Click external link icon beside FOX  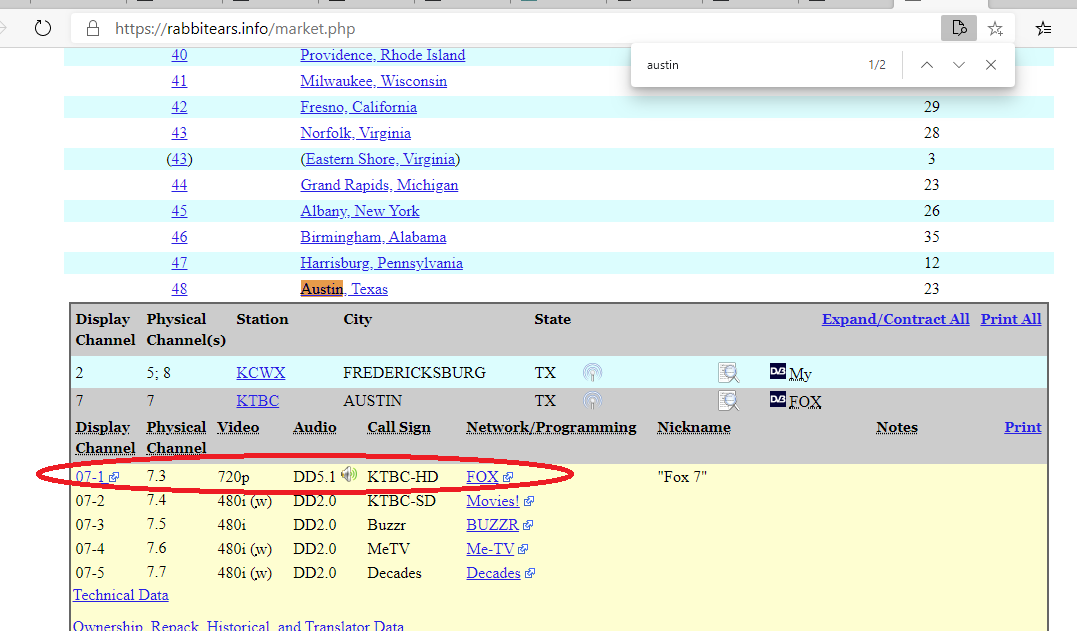click(508, 477)
